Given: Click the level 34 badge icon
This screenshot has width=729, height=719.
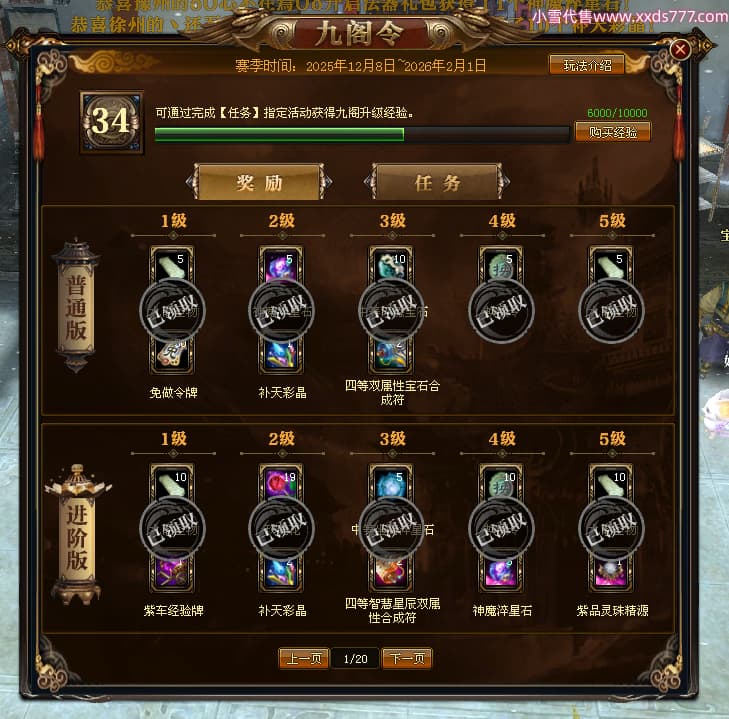Looking at the screenshot, I should tap(112, 123).
